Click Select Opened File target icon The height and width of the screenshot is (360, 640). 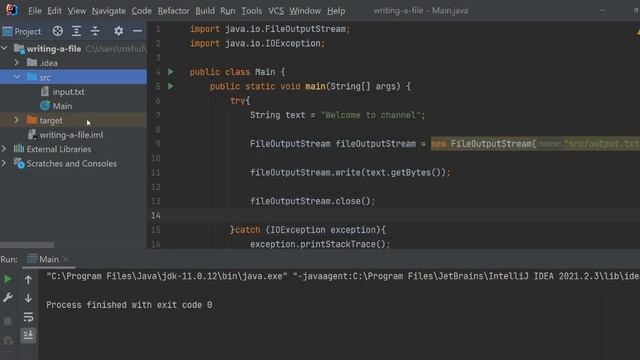coord(58,31)
